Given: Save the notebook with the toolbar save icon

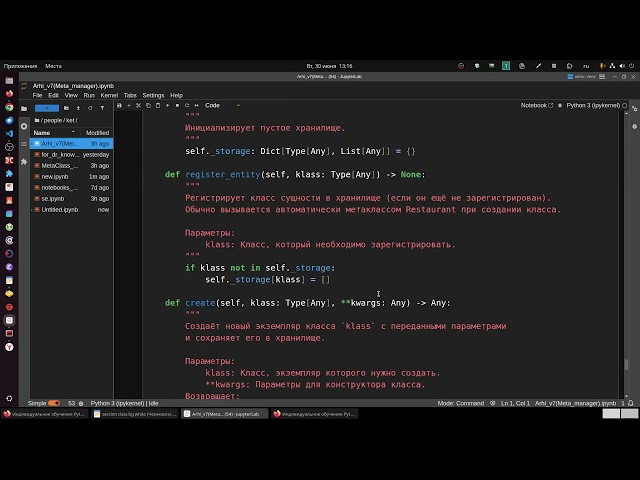Looking at the screenshot, I should click(x=119, y=105).
